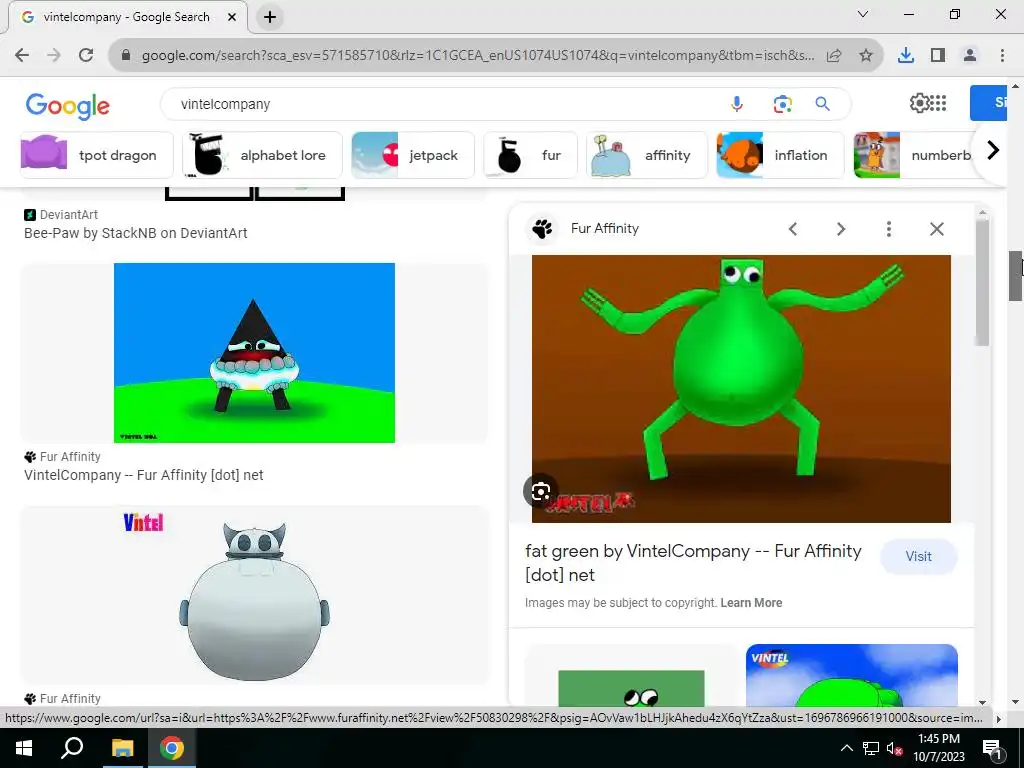Filter by alphabet lore chip

263,155
